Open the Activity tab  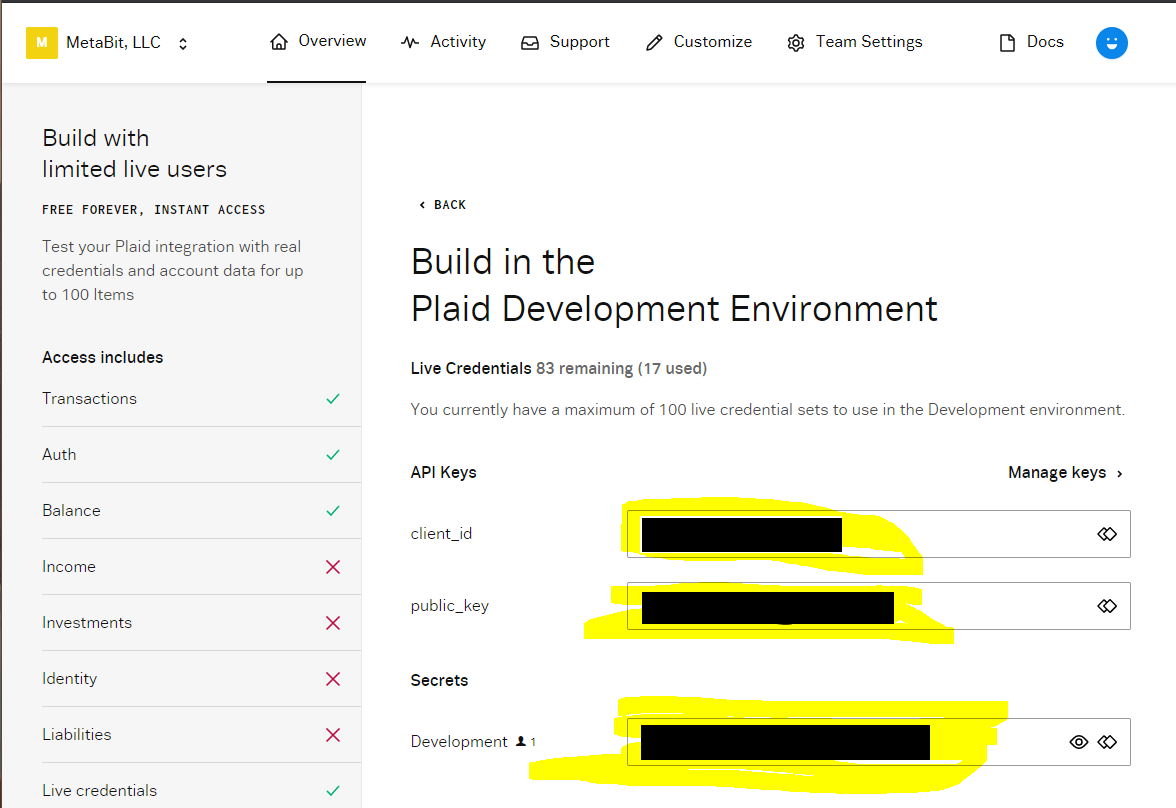coord(443,42)
